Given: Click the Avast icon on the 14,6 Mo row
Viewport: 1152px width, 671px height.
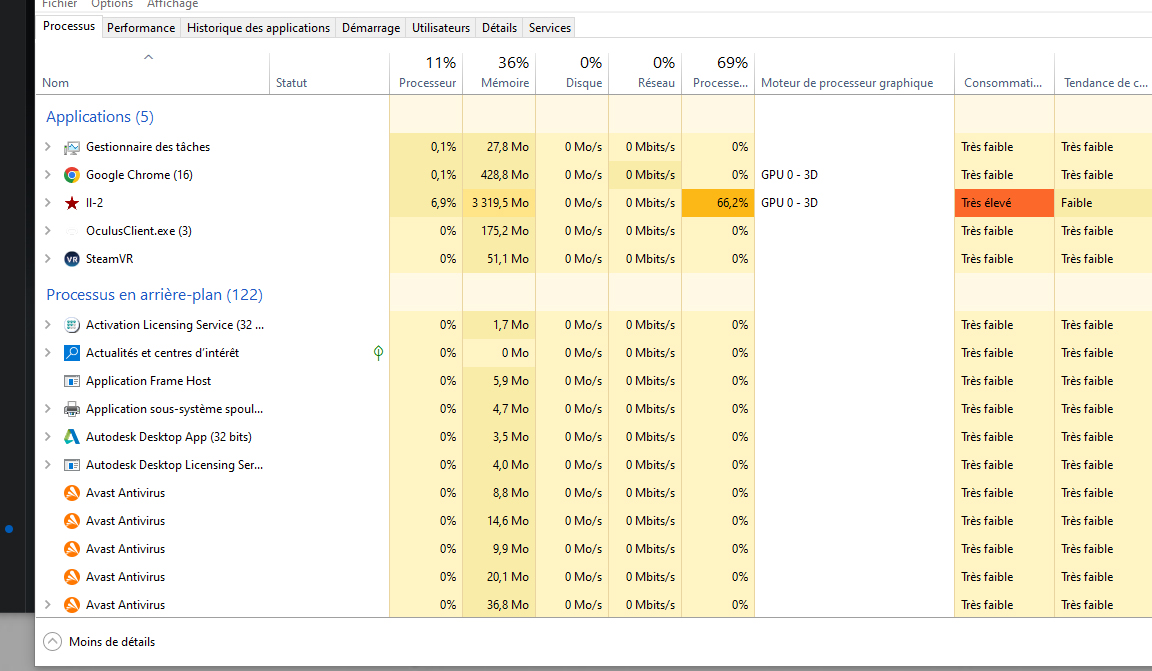Looking at the screenshot, I should pos(71,520).
